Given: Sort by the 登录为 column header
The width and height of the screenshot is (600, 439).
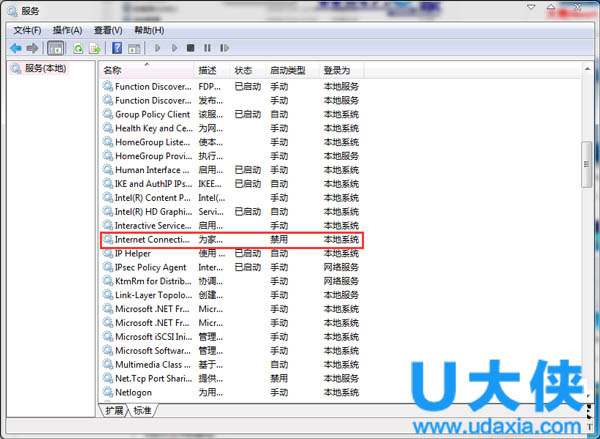Looking at the screenshot, I should tap(337, 71).
